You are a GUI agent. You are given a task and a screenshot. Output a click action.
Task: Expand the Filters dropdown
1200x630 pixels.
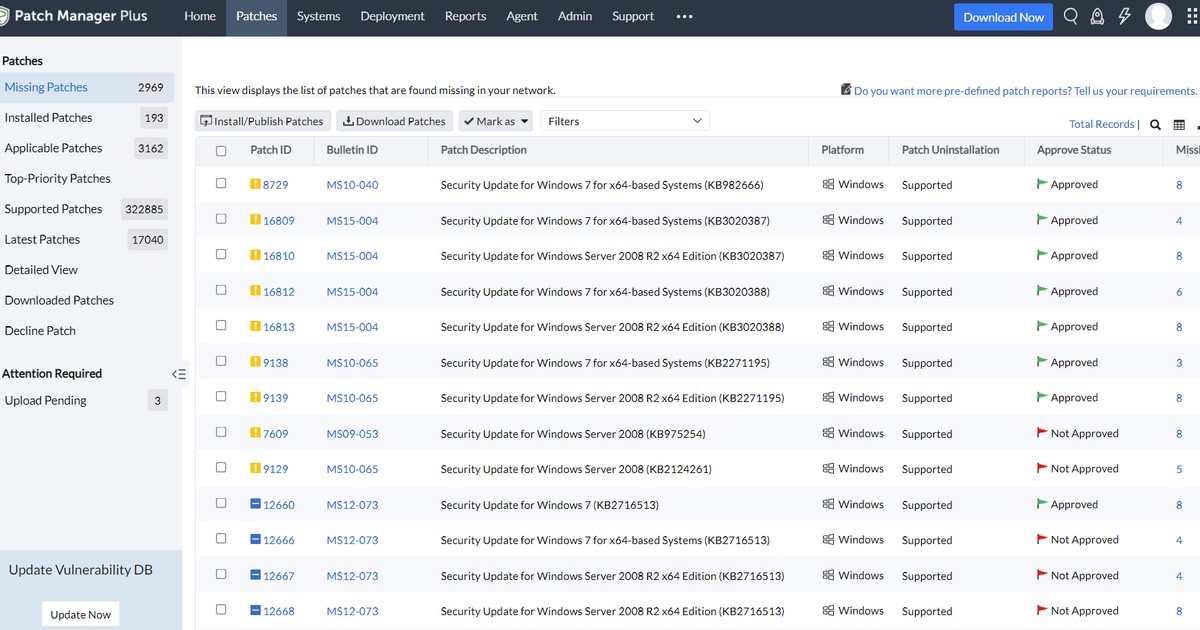coord(625,121)
